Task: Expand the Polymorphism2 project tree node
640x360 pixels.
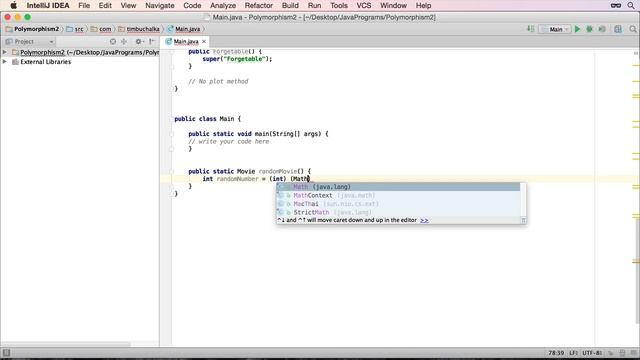Action: point(4,52)
